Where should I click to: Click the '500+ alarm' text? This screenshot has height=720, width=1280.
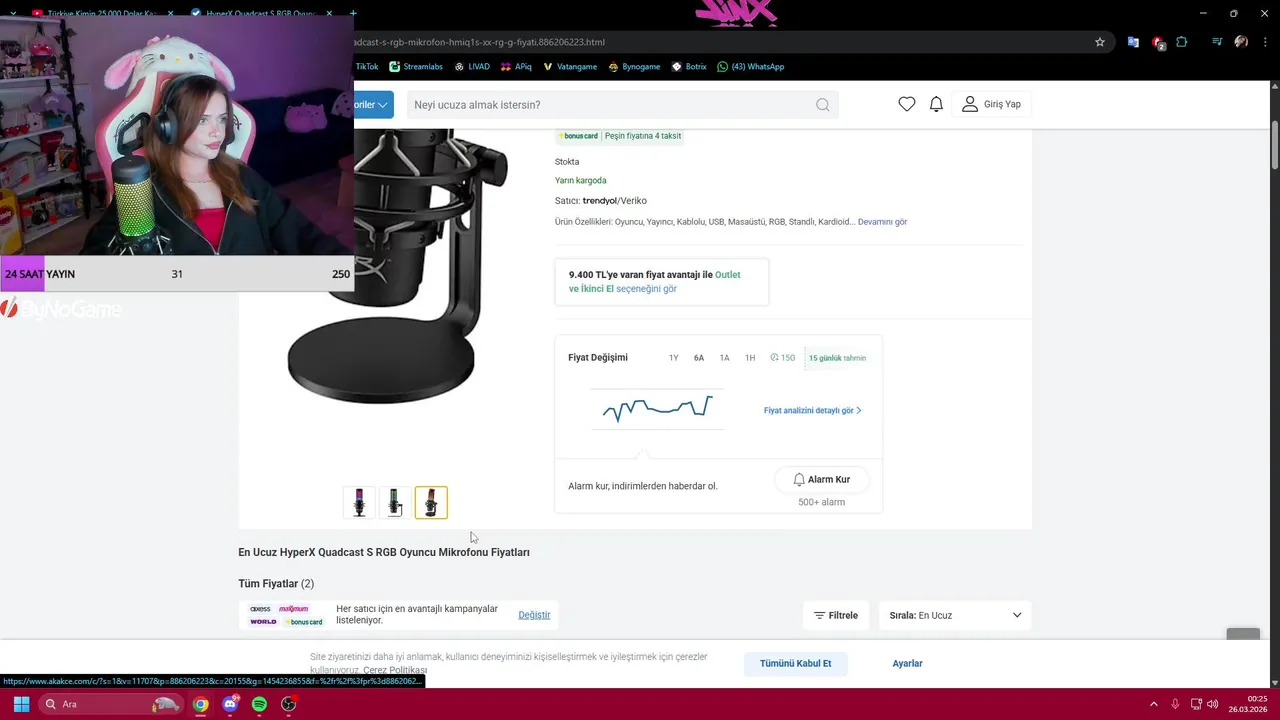(821, 503)
